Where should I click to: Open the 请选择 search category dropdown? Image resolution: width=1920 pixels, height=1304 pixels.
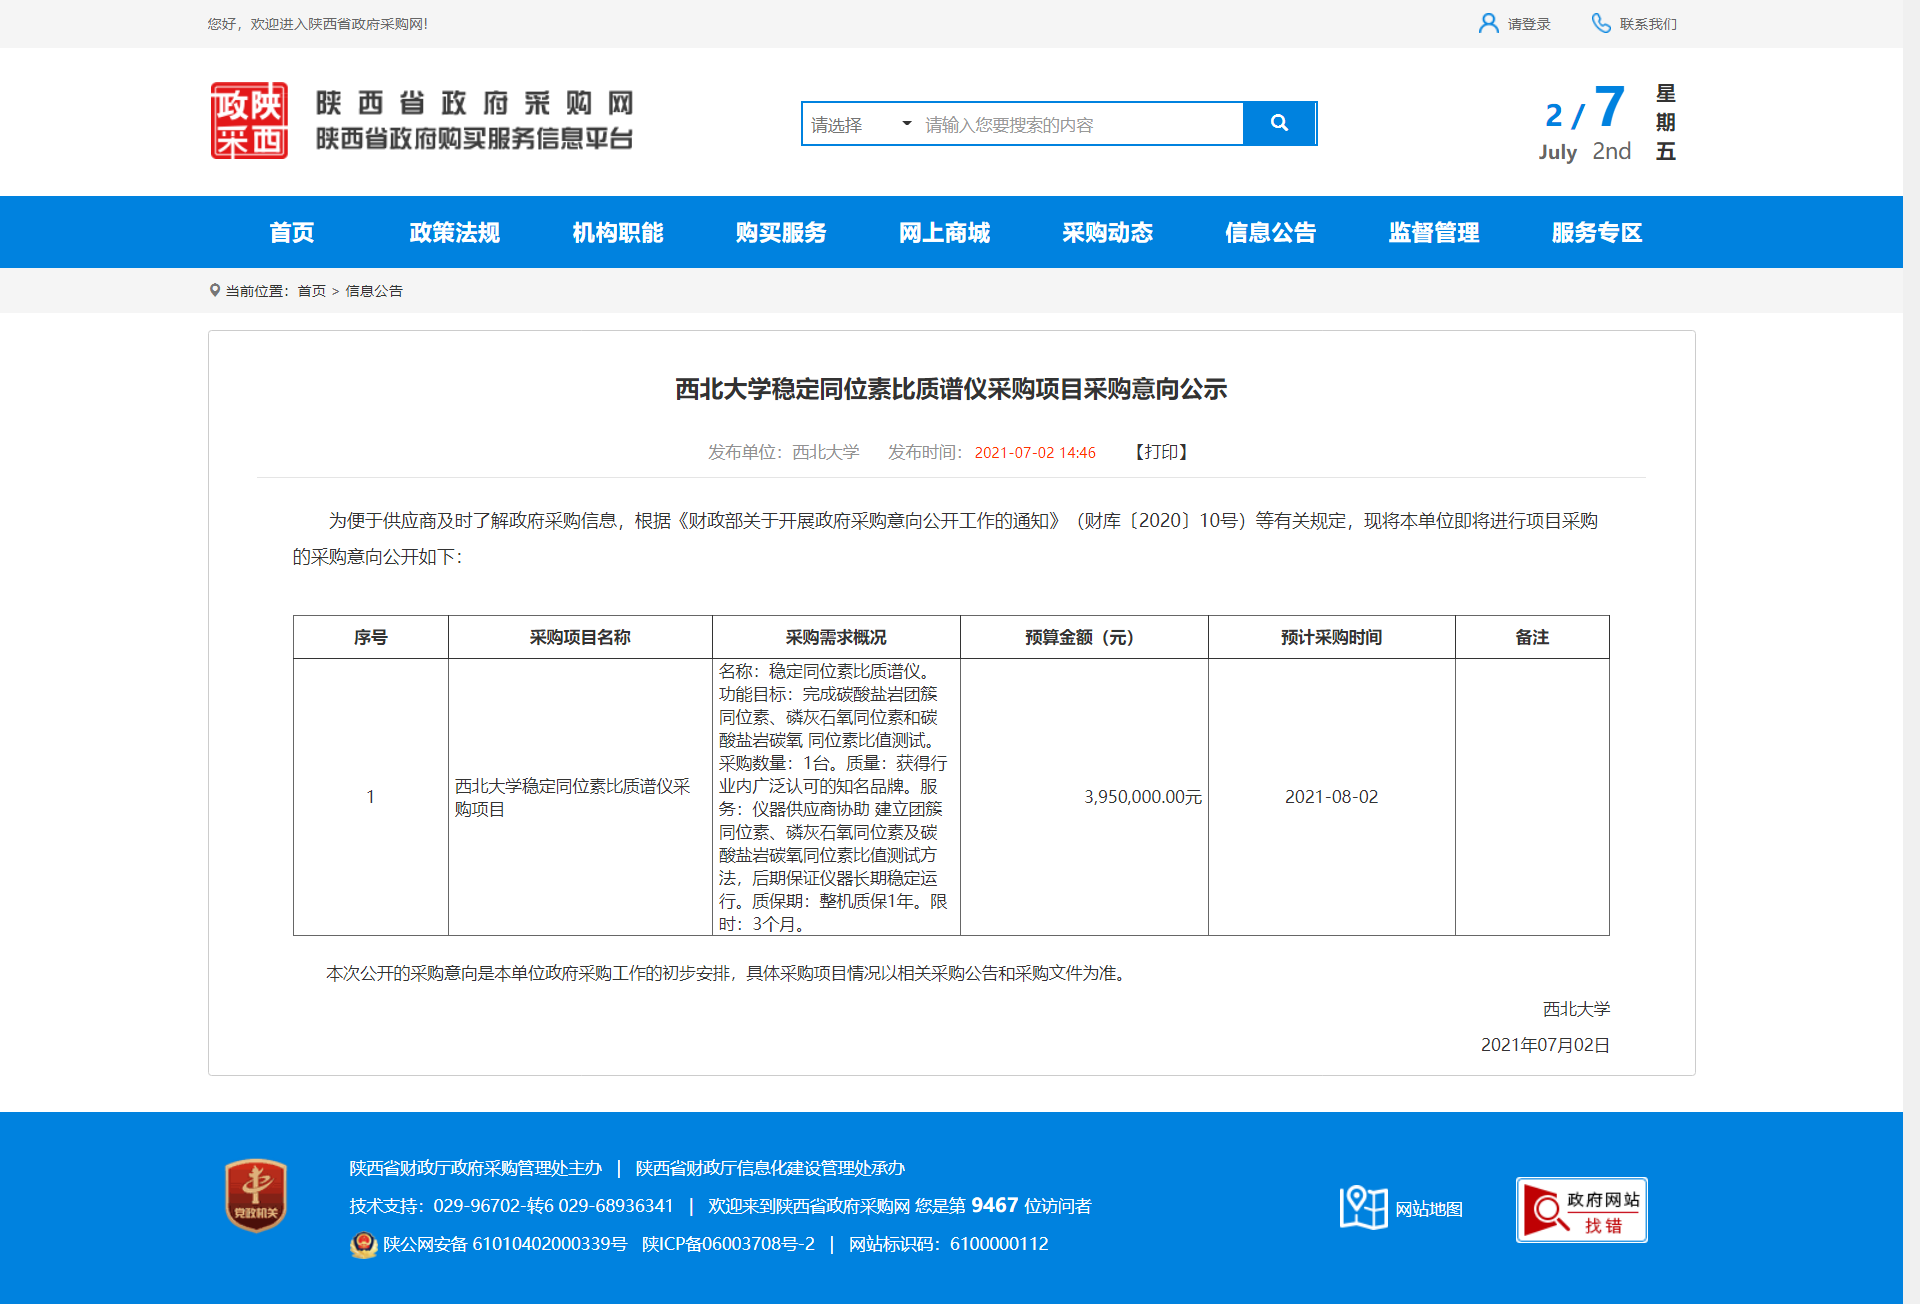(860, 124)
